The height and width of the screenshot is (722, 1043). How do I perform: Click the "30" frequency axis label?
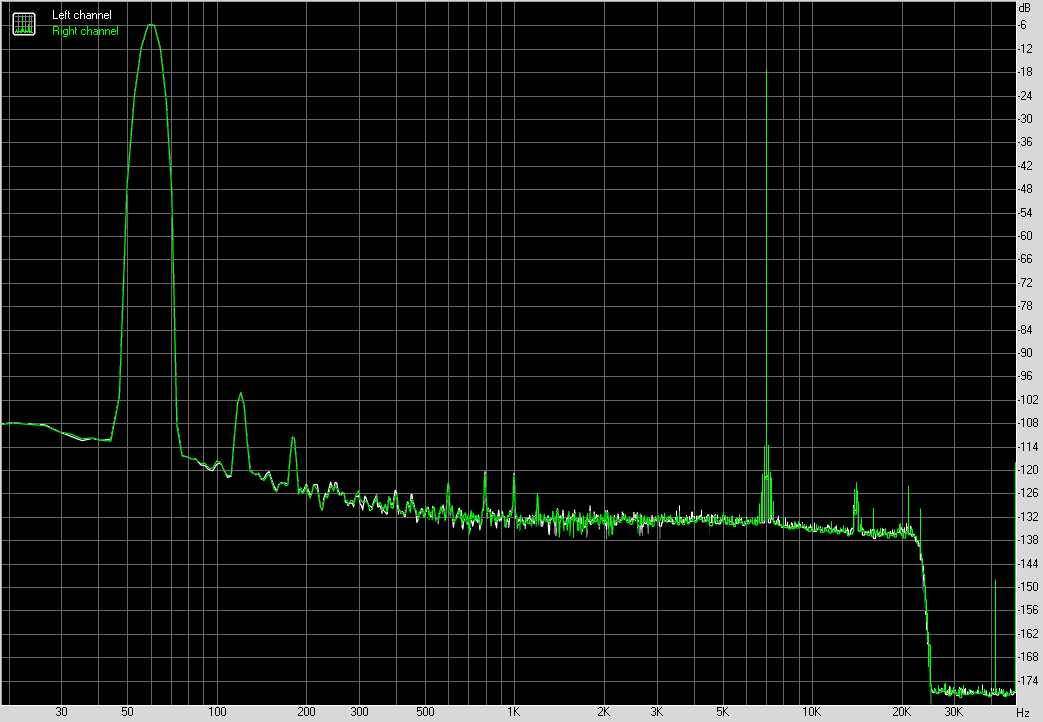pos(61,712)
